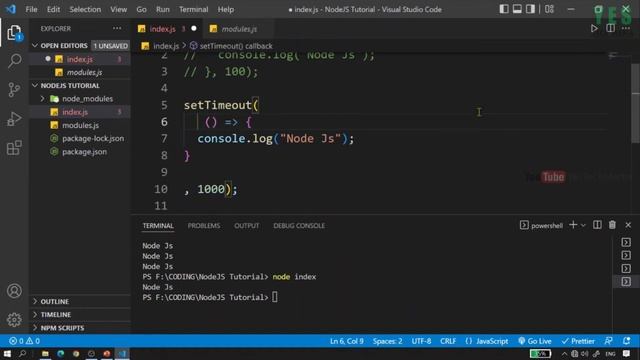Select the TERMINAL panel tab
The image size is (640, 360).
click(158, 226)
